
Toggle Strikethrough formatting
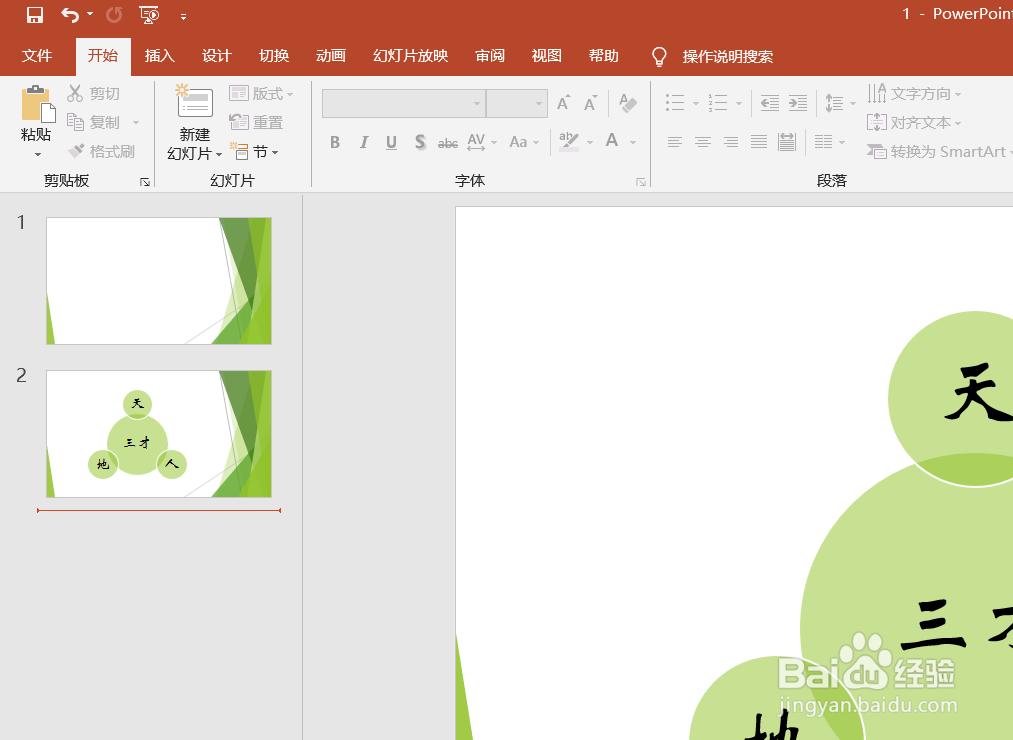(448, 143)
